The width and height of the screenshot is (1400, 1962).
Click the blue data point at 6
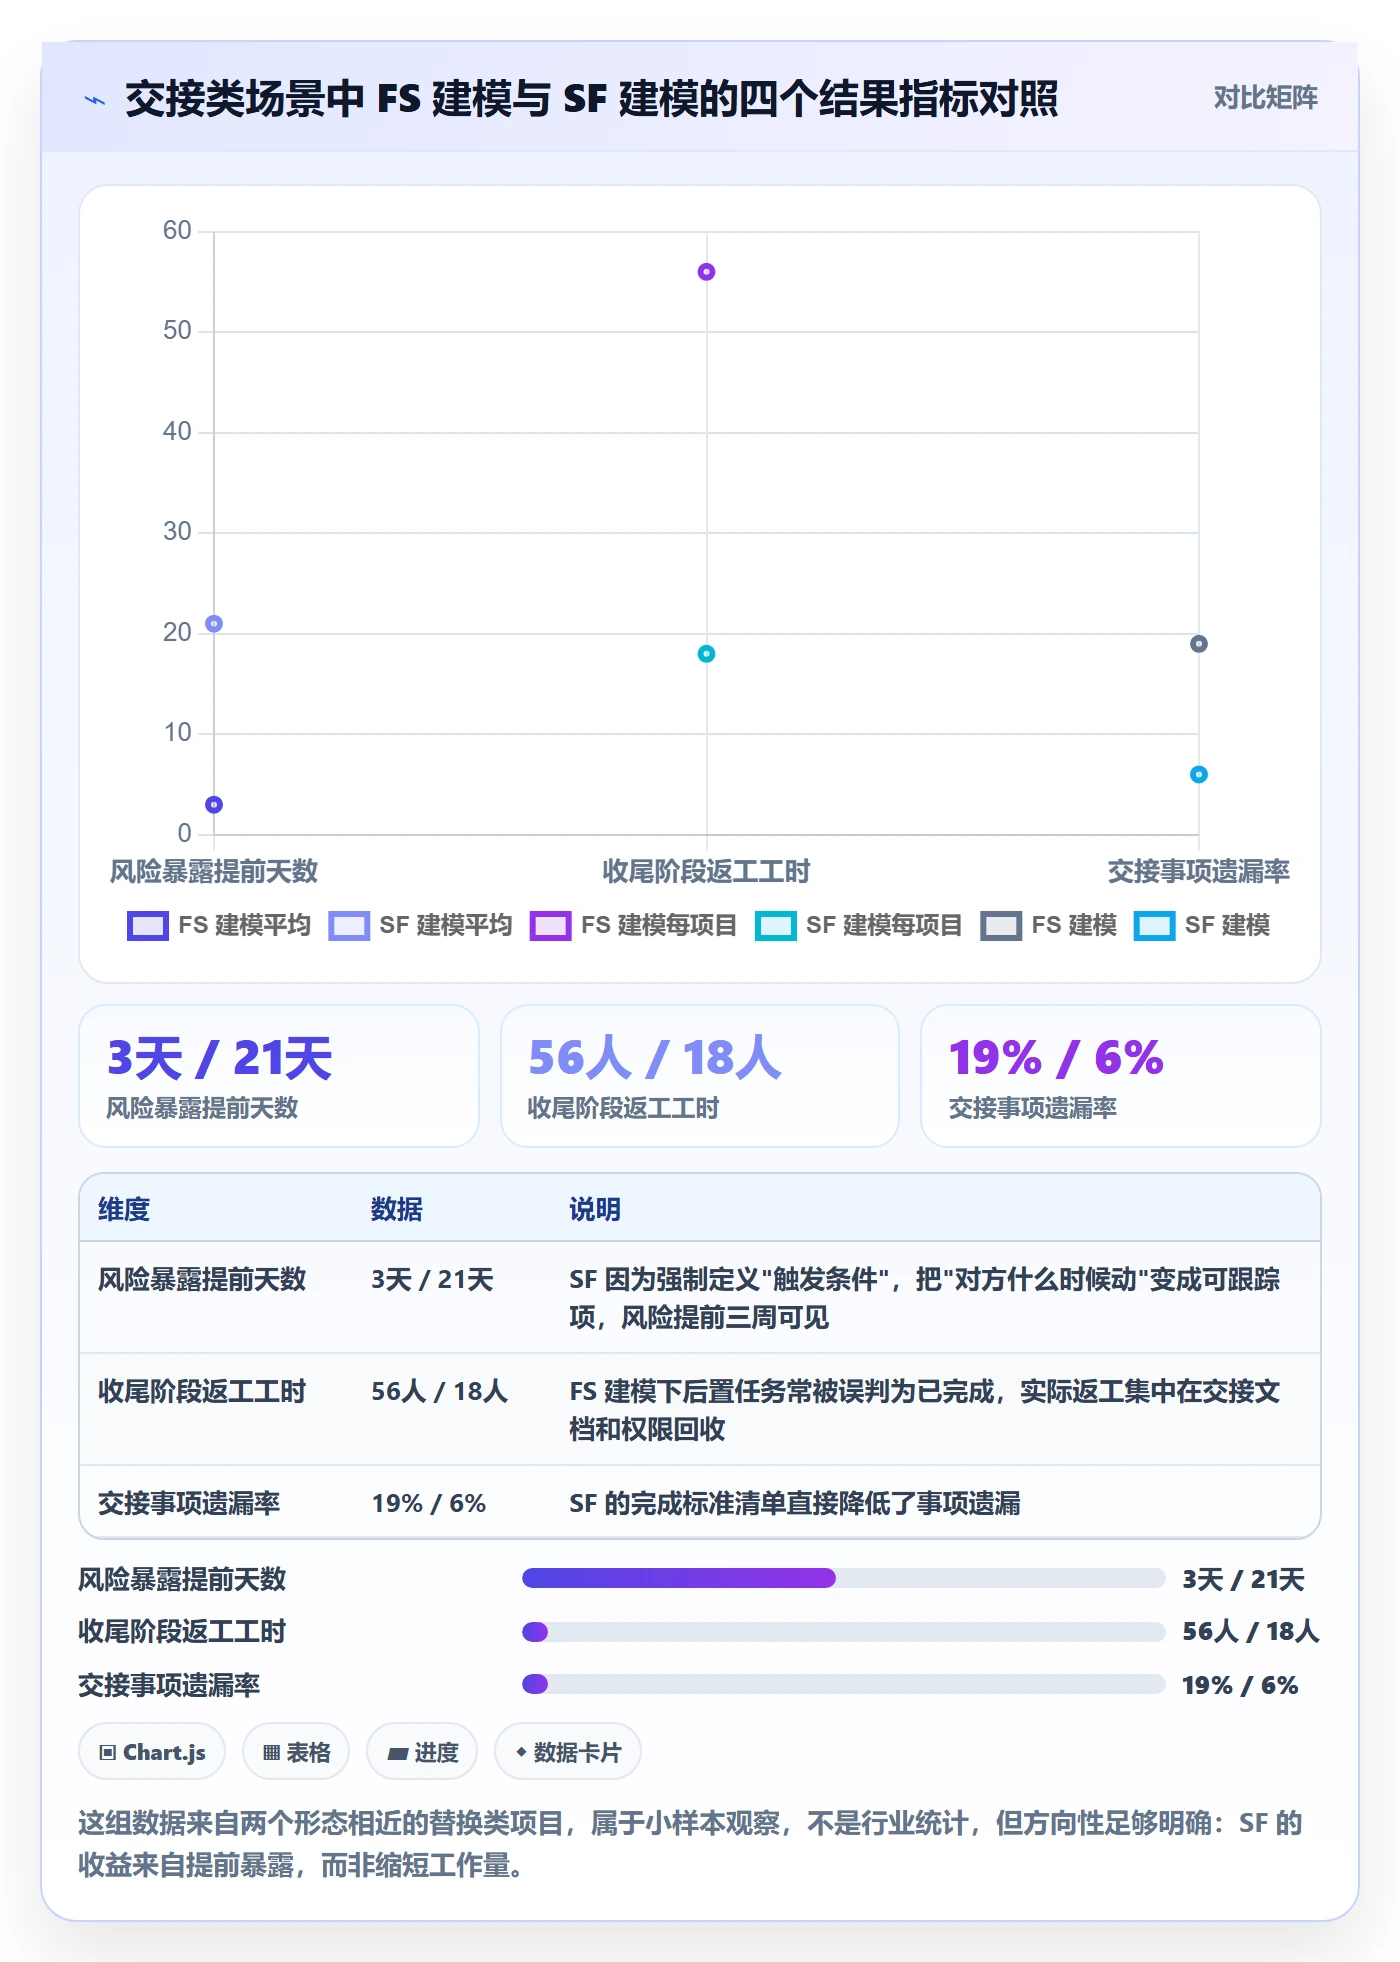pos(1198,774)
